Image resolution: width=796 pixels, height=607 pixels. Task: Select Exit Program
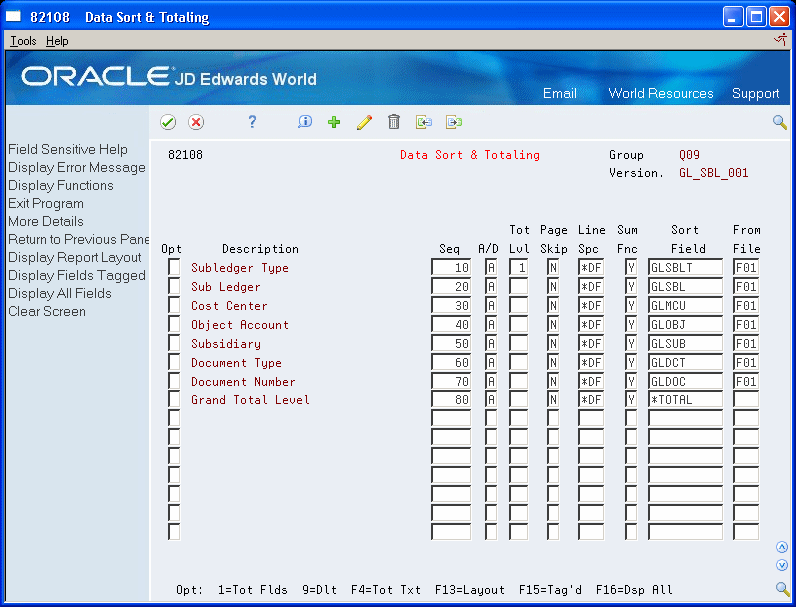pyautogui.click(x=46, y=204)
